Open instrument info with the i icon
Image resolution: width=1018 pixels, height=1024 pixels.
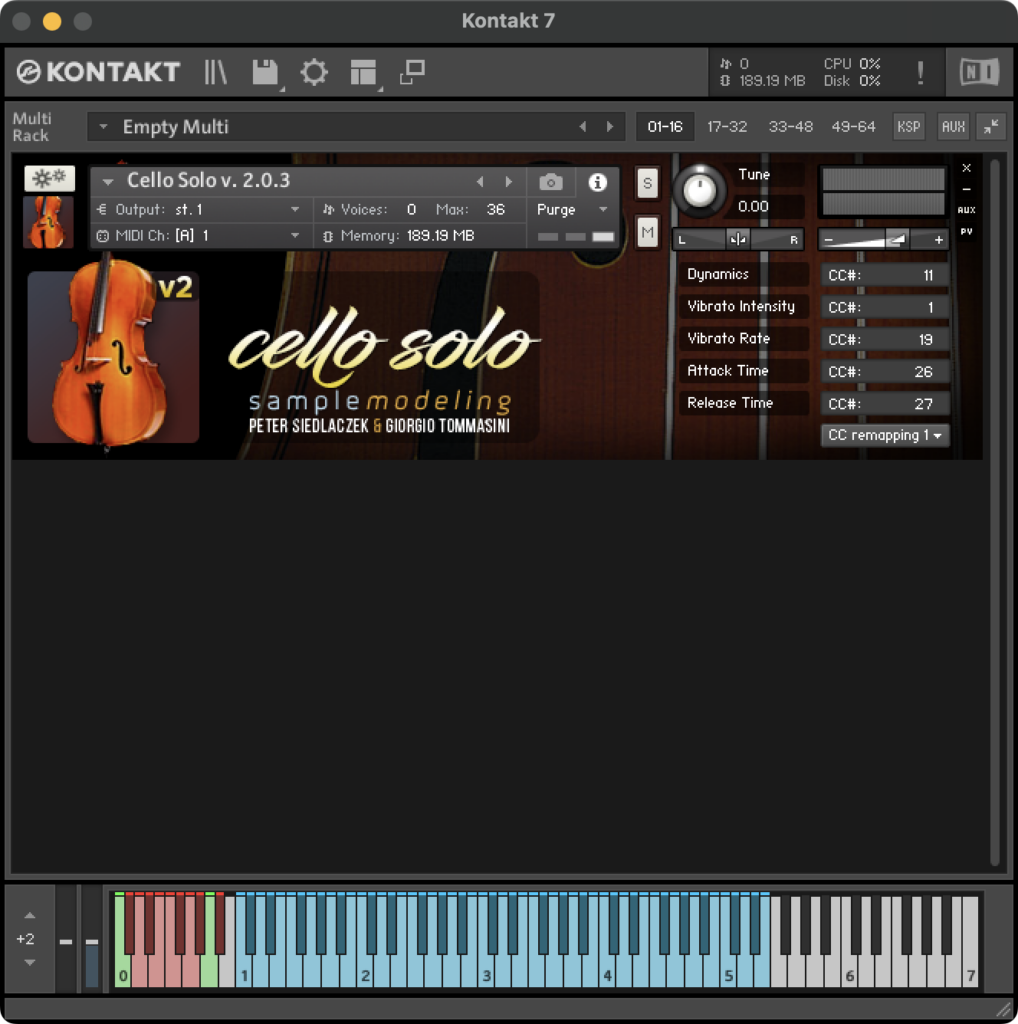tap(597, 182)
